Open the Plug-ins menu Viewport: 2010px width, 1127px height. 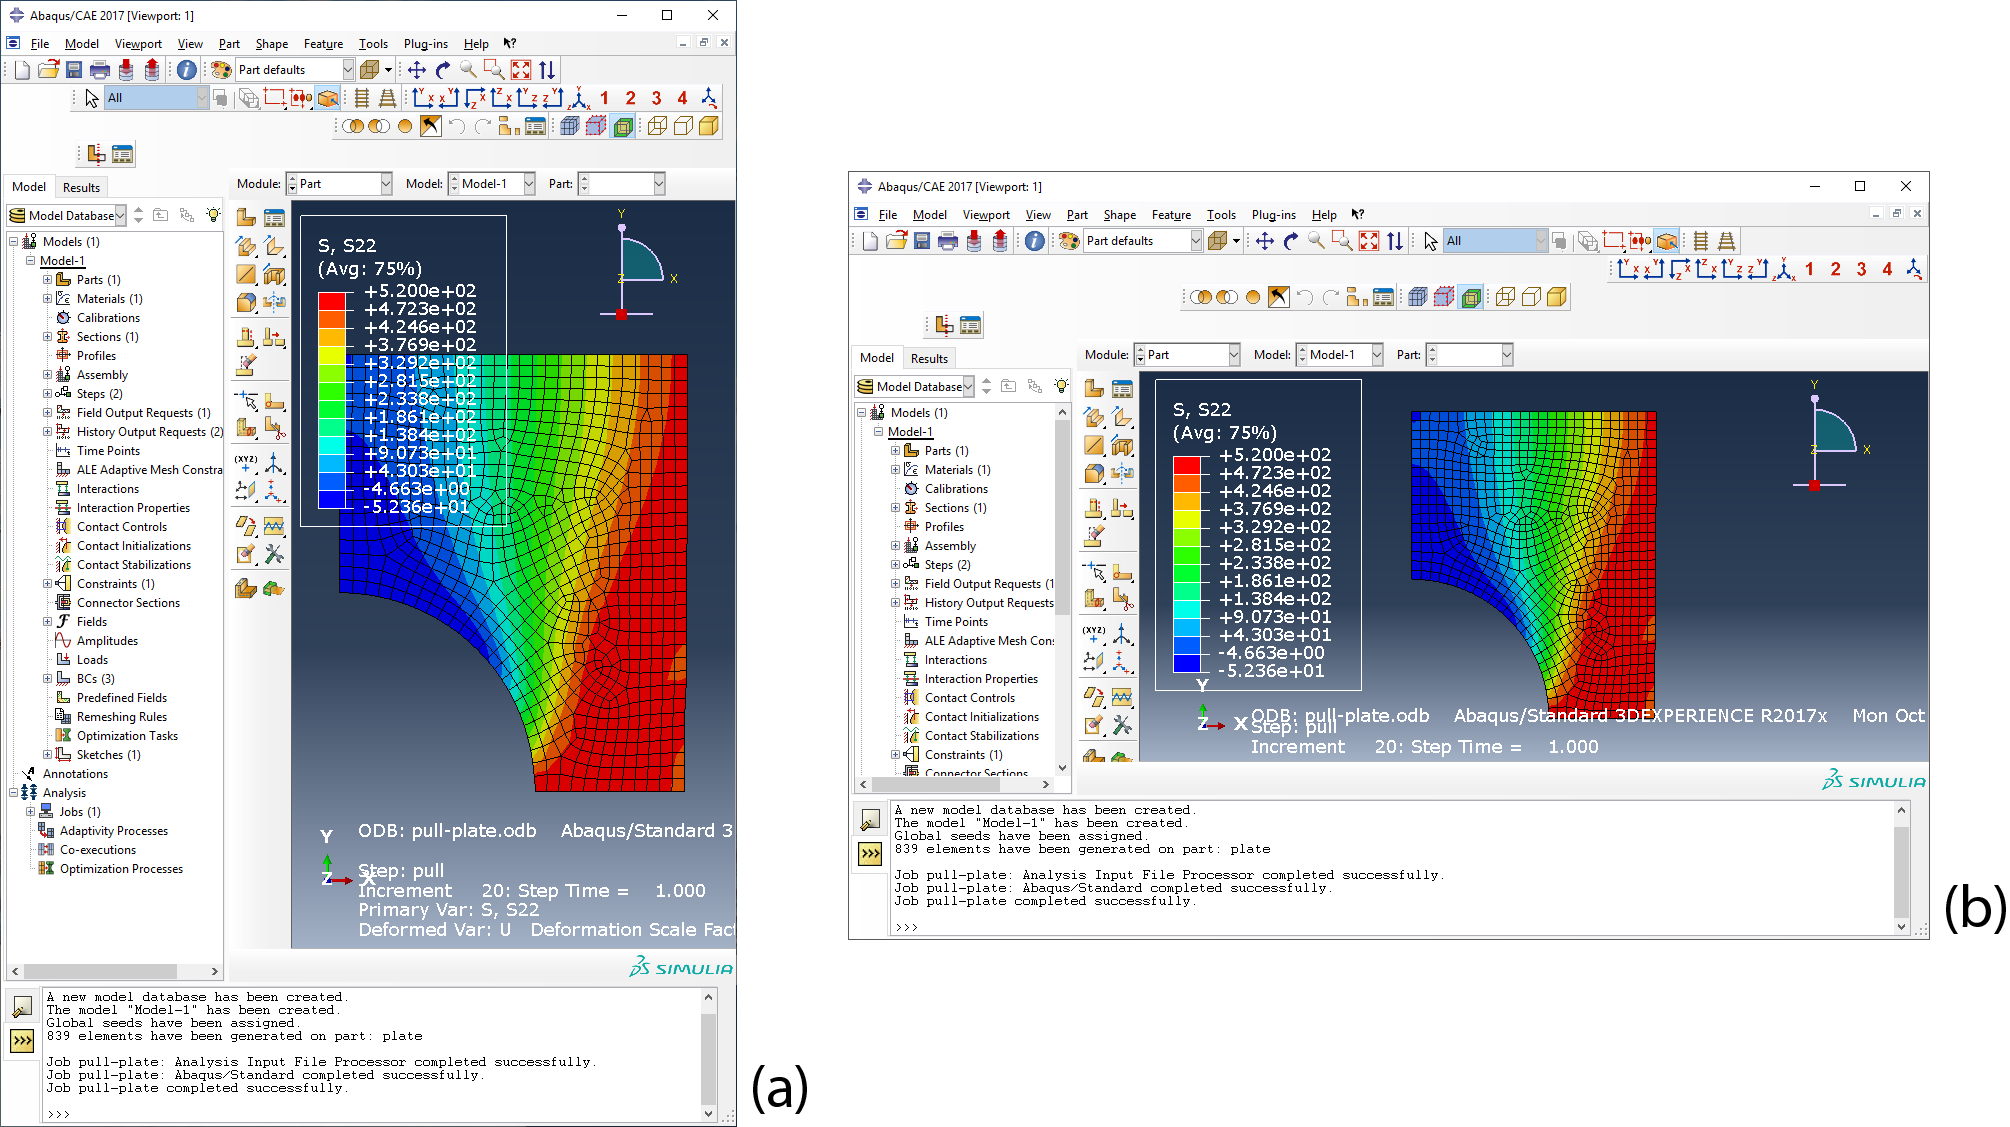point(425,43)
